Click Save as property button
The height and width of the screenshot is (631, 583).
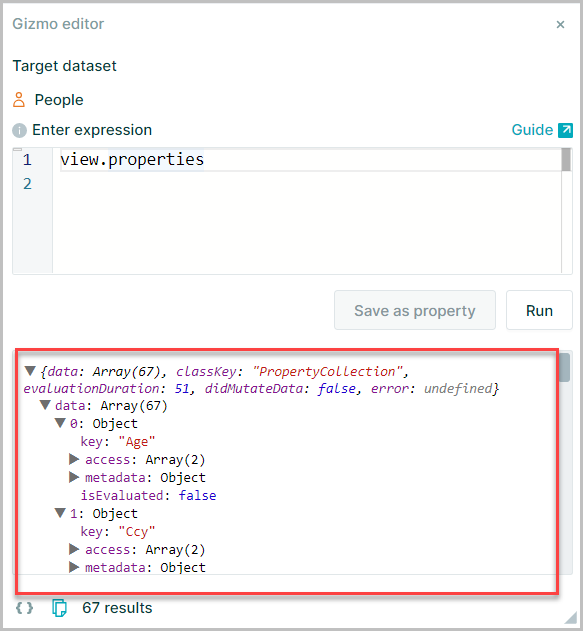[415, 310]
